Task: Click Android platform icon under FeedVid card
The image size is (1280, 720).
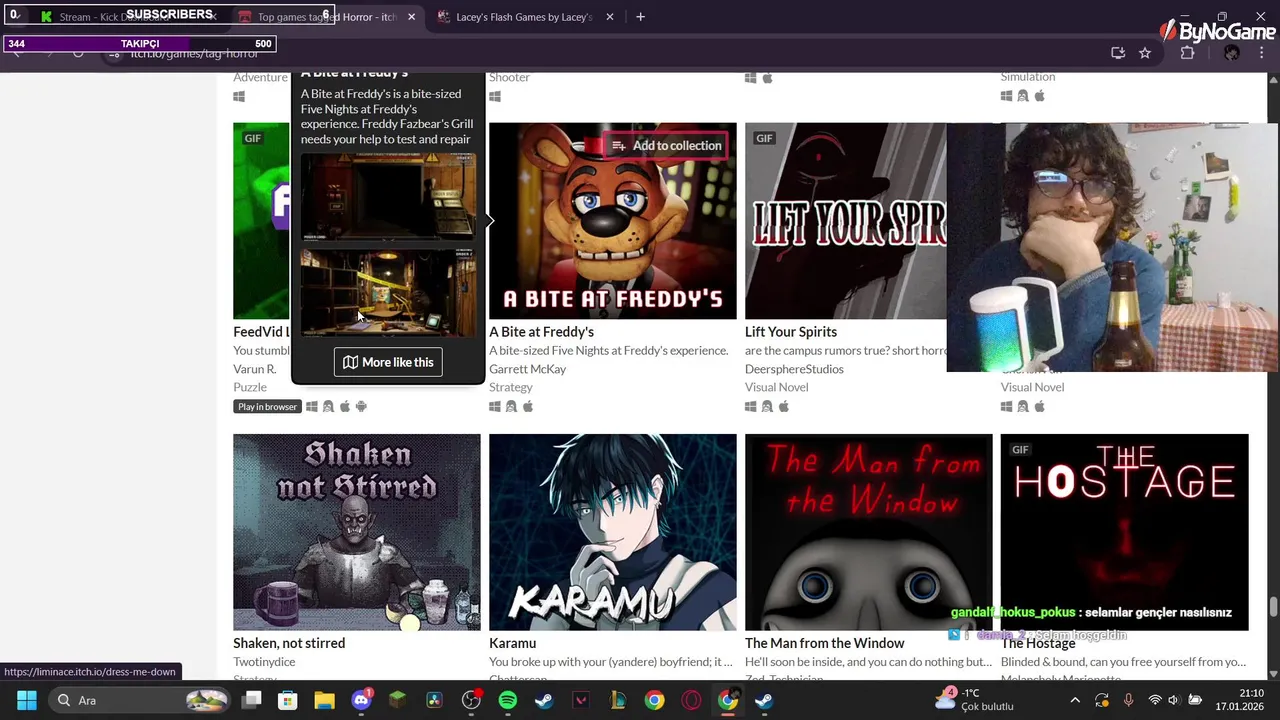Action: click(x=361, y=406)
